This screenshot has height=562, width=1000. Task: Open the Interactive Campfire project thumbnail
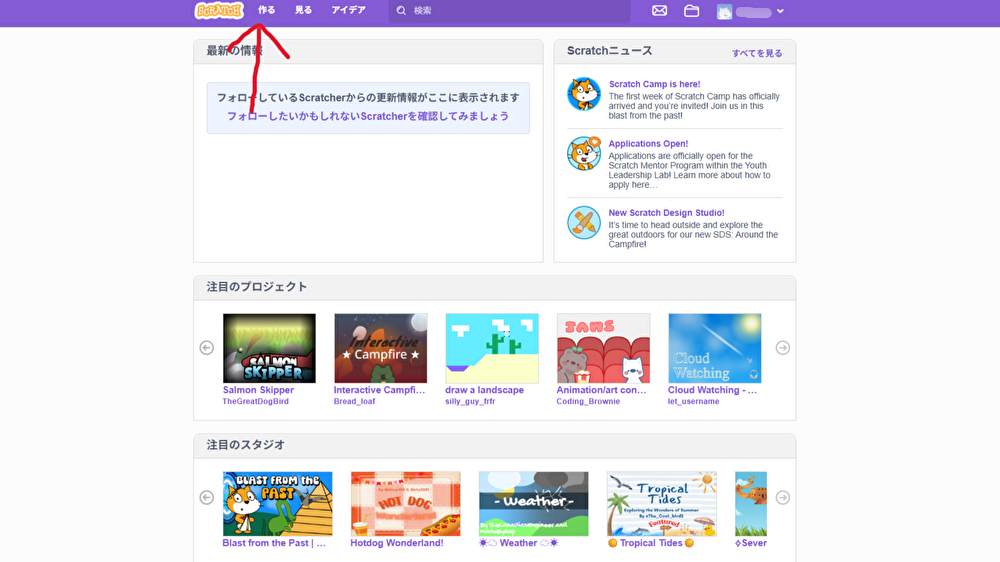pyautogui.click(x=381, y=348)
